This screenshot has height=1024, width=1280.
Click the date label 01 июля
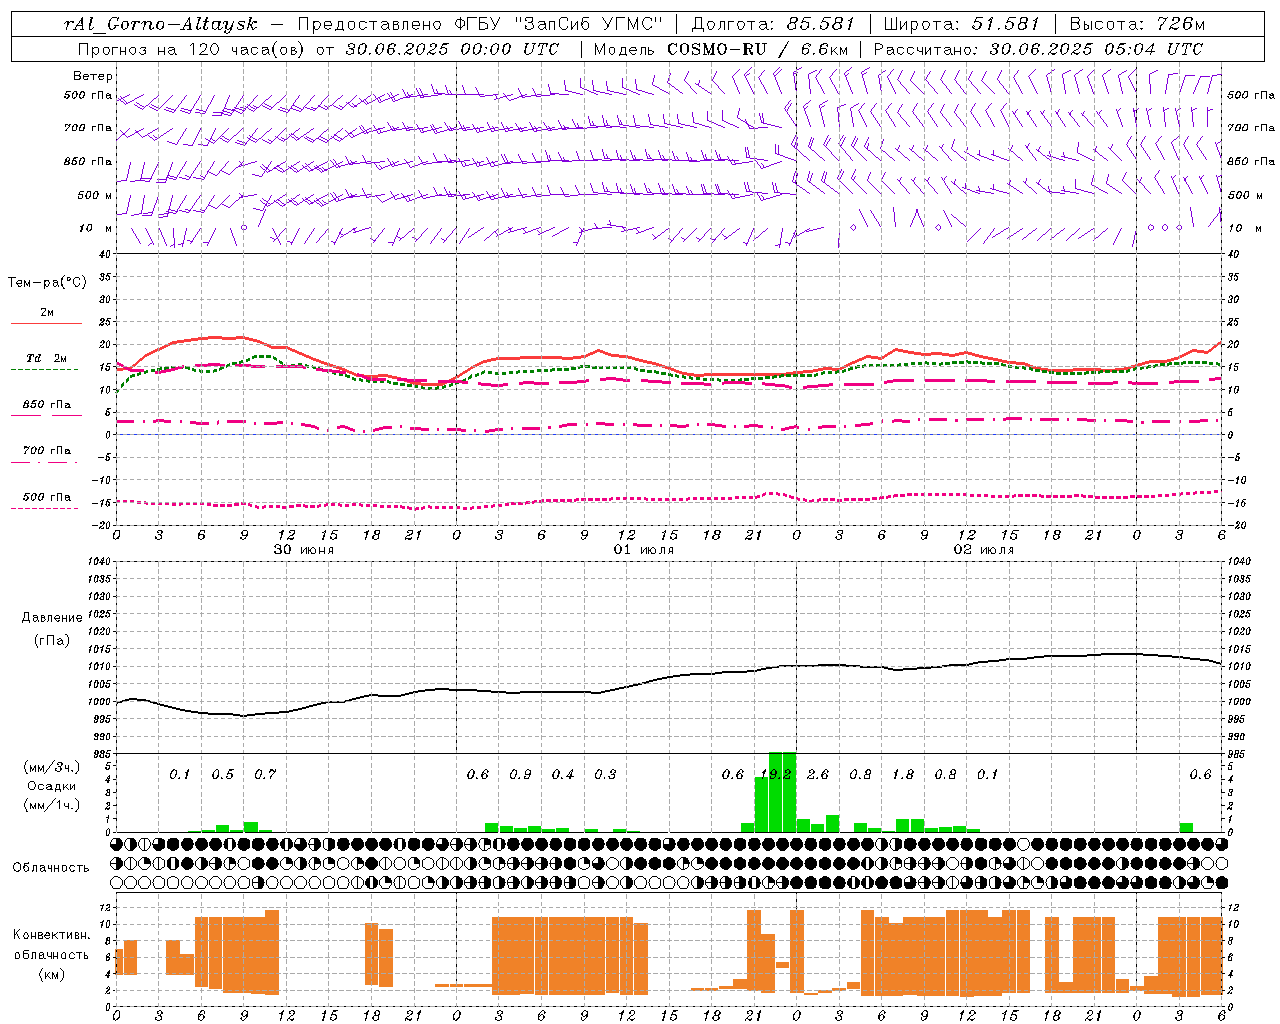tap(644, 550)
